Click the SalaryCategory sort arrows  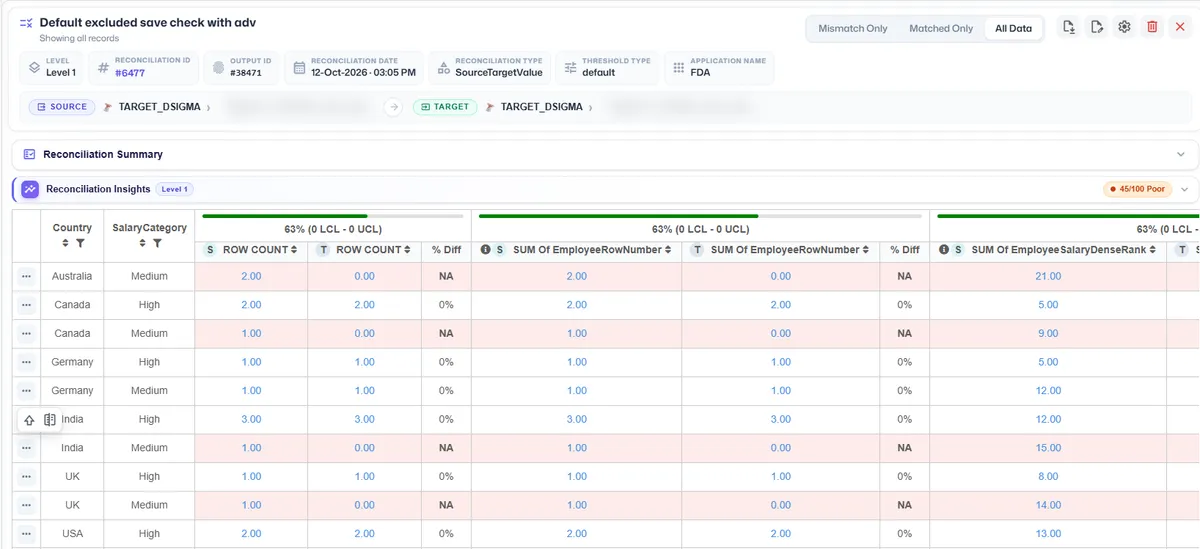pyautogui.click(x=143, y=243)
